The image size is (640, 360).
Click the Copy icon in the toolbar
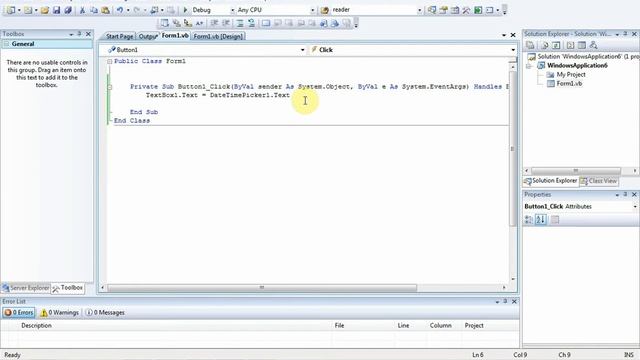click(x=94, y=10)
